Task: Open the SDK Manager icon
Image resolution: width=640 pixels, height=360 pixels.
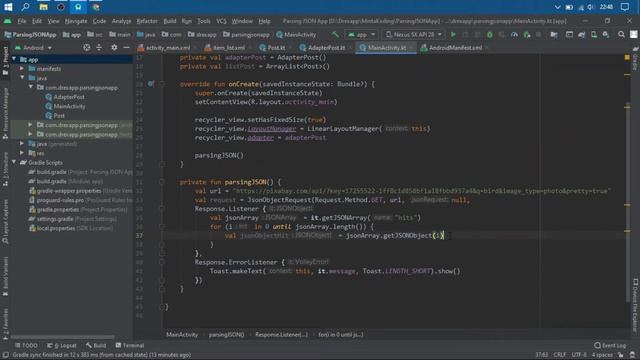Action: (606, 35)
